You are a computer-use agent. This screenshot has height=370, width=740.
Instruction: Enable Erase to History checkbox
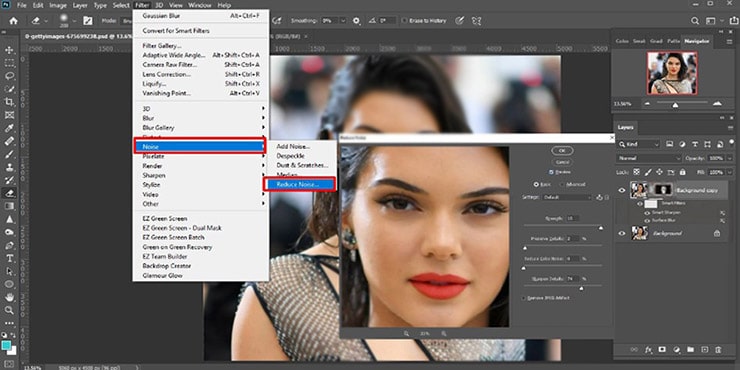click(404, 21)
